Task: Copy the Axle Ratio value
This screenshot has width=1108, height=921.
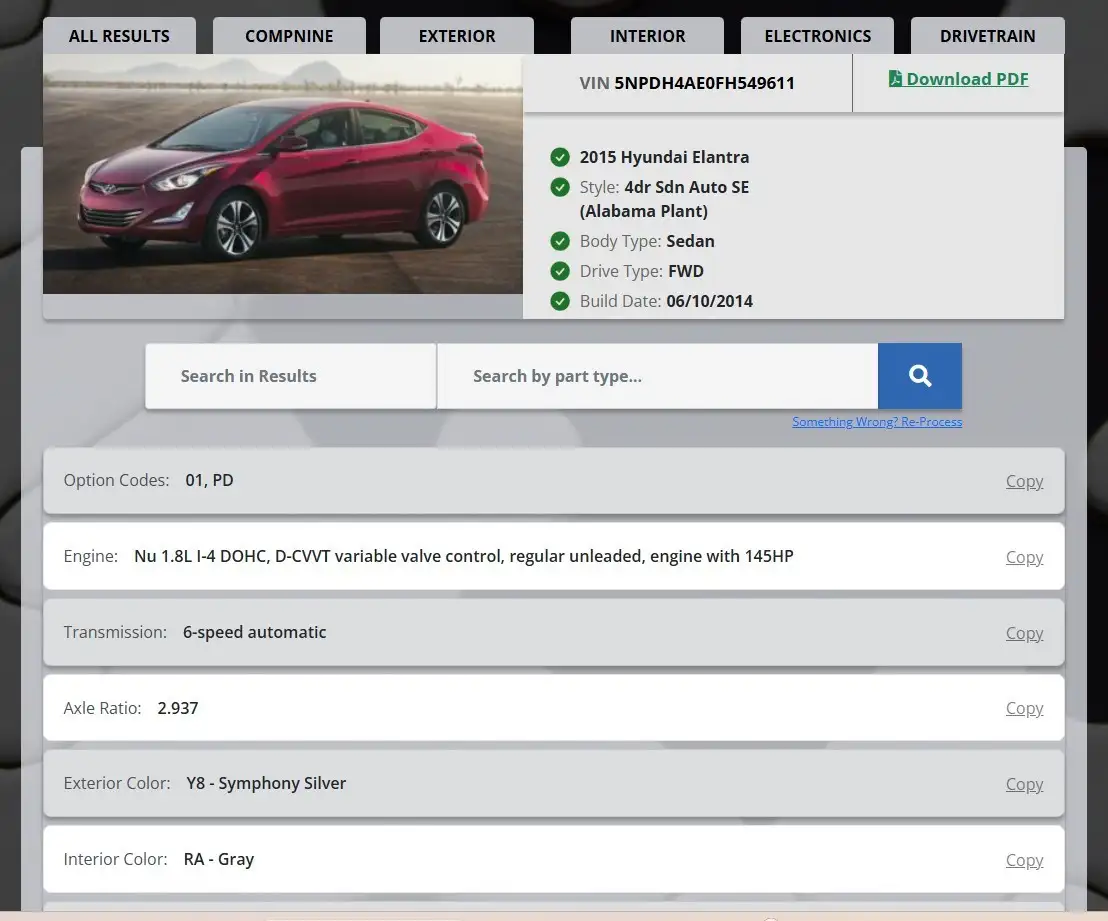Action: (x=1024, y=708)
